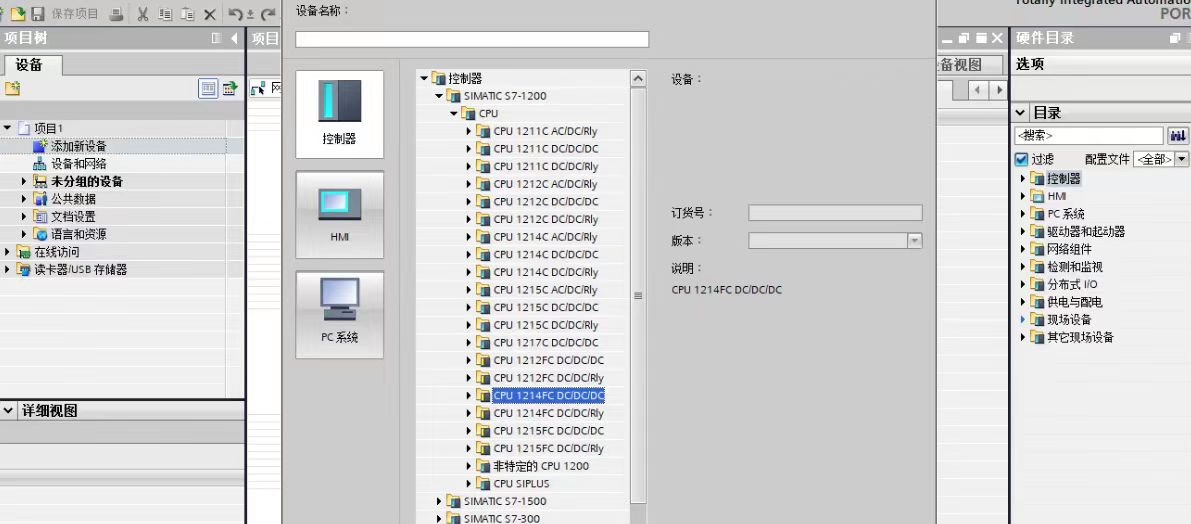The width and height of the screenshot is (1191, 524).
Task: Click in the 设备名称 input field
Action: (472, 39)
